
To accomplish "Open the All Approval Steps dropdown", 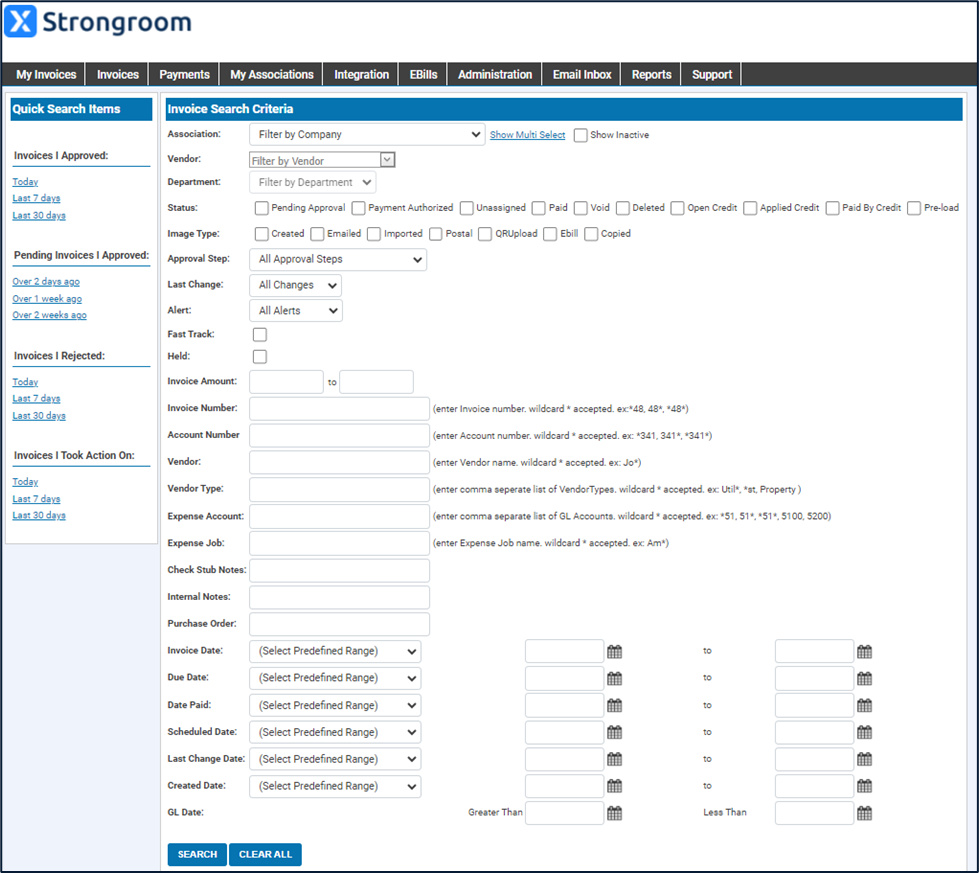I will (338, 259).
